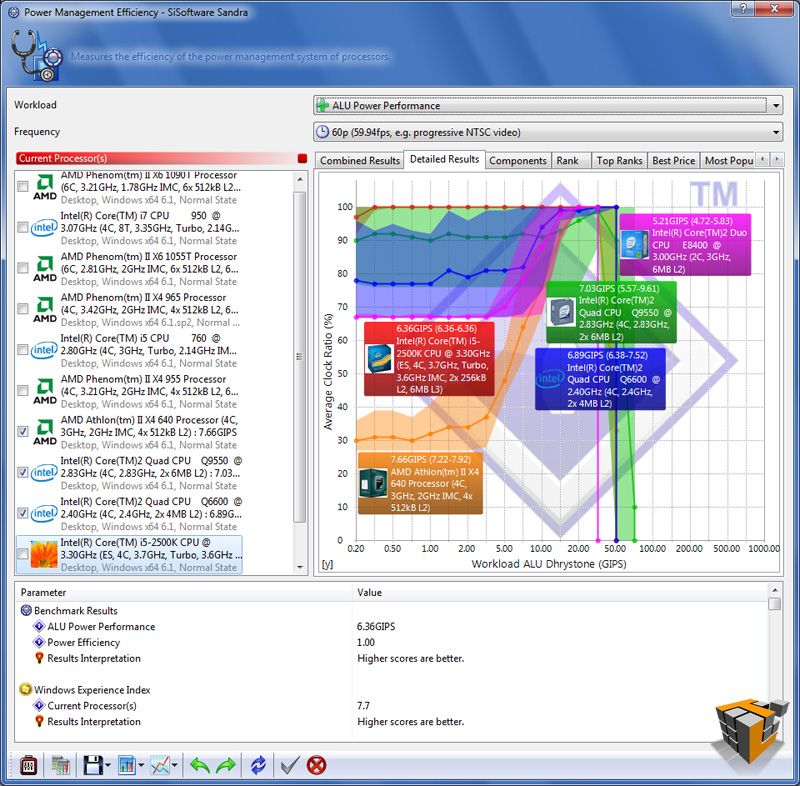Click the Benchmark Results globe icon
Image resolution: width=800 pixels, height=786 pixels.
coord(26,610)
